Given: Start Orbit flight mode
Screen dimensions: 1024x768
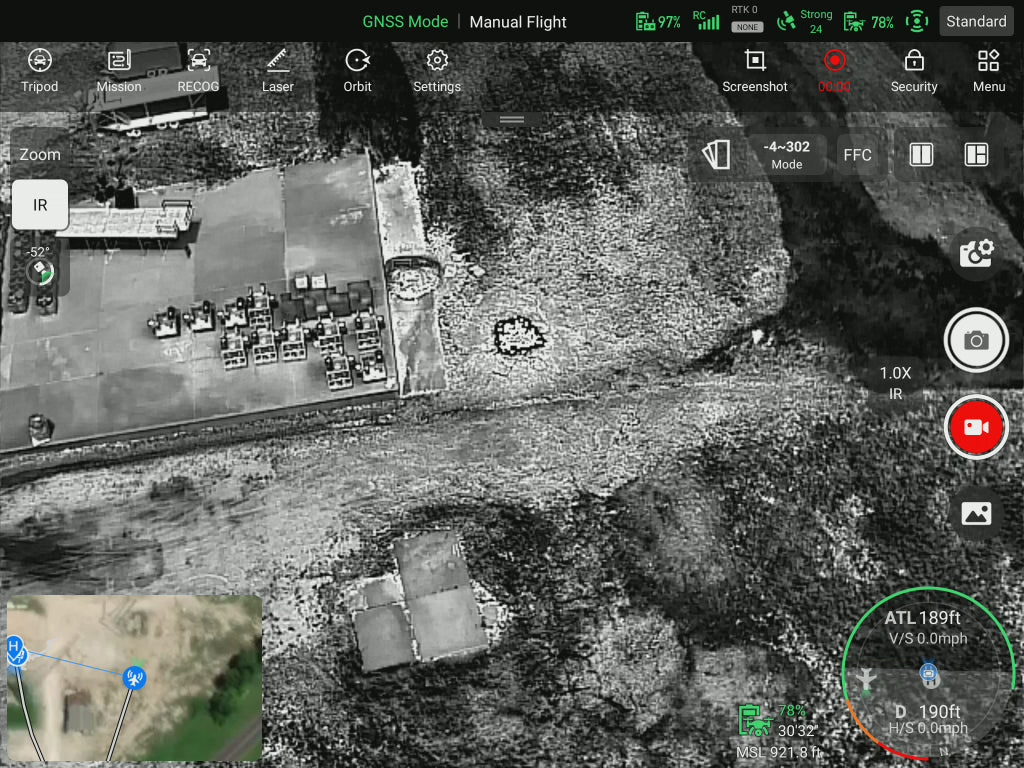Looking at the screenshot, I should click(357, 70).
